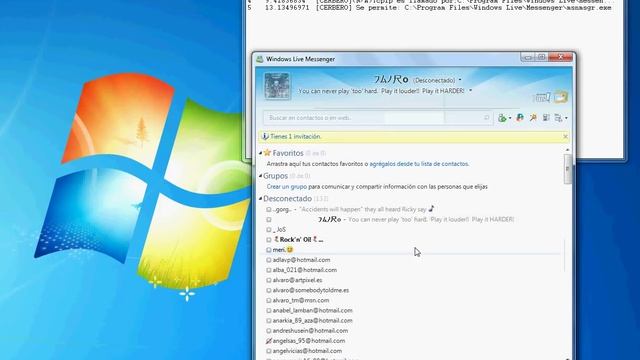Click the 'Tienes 1 invitación.' message

click(x=296, y=136)
